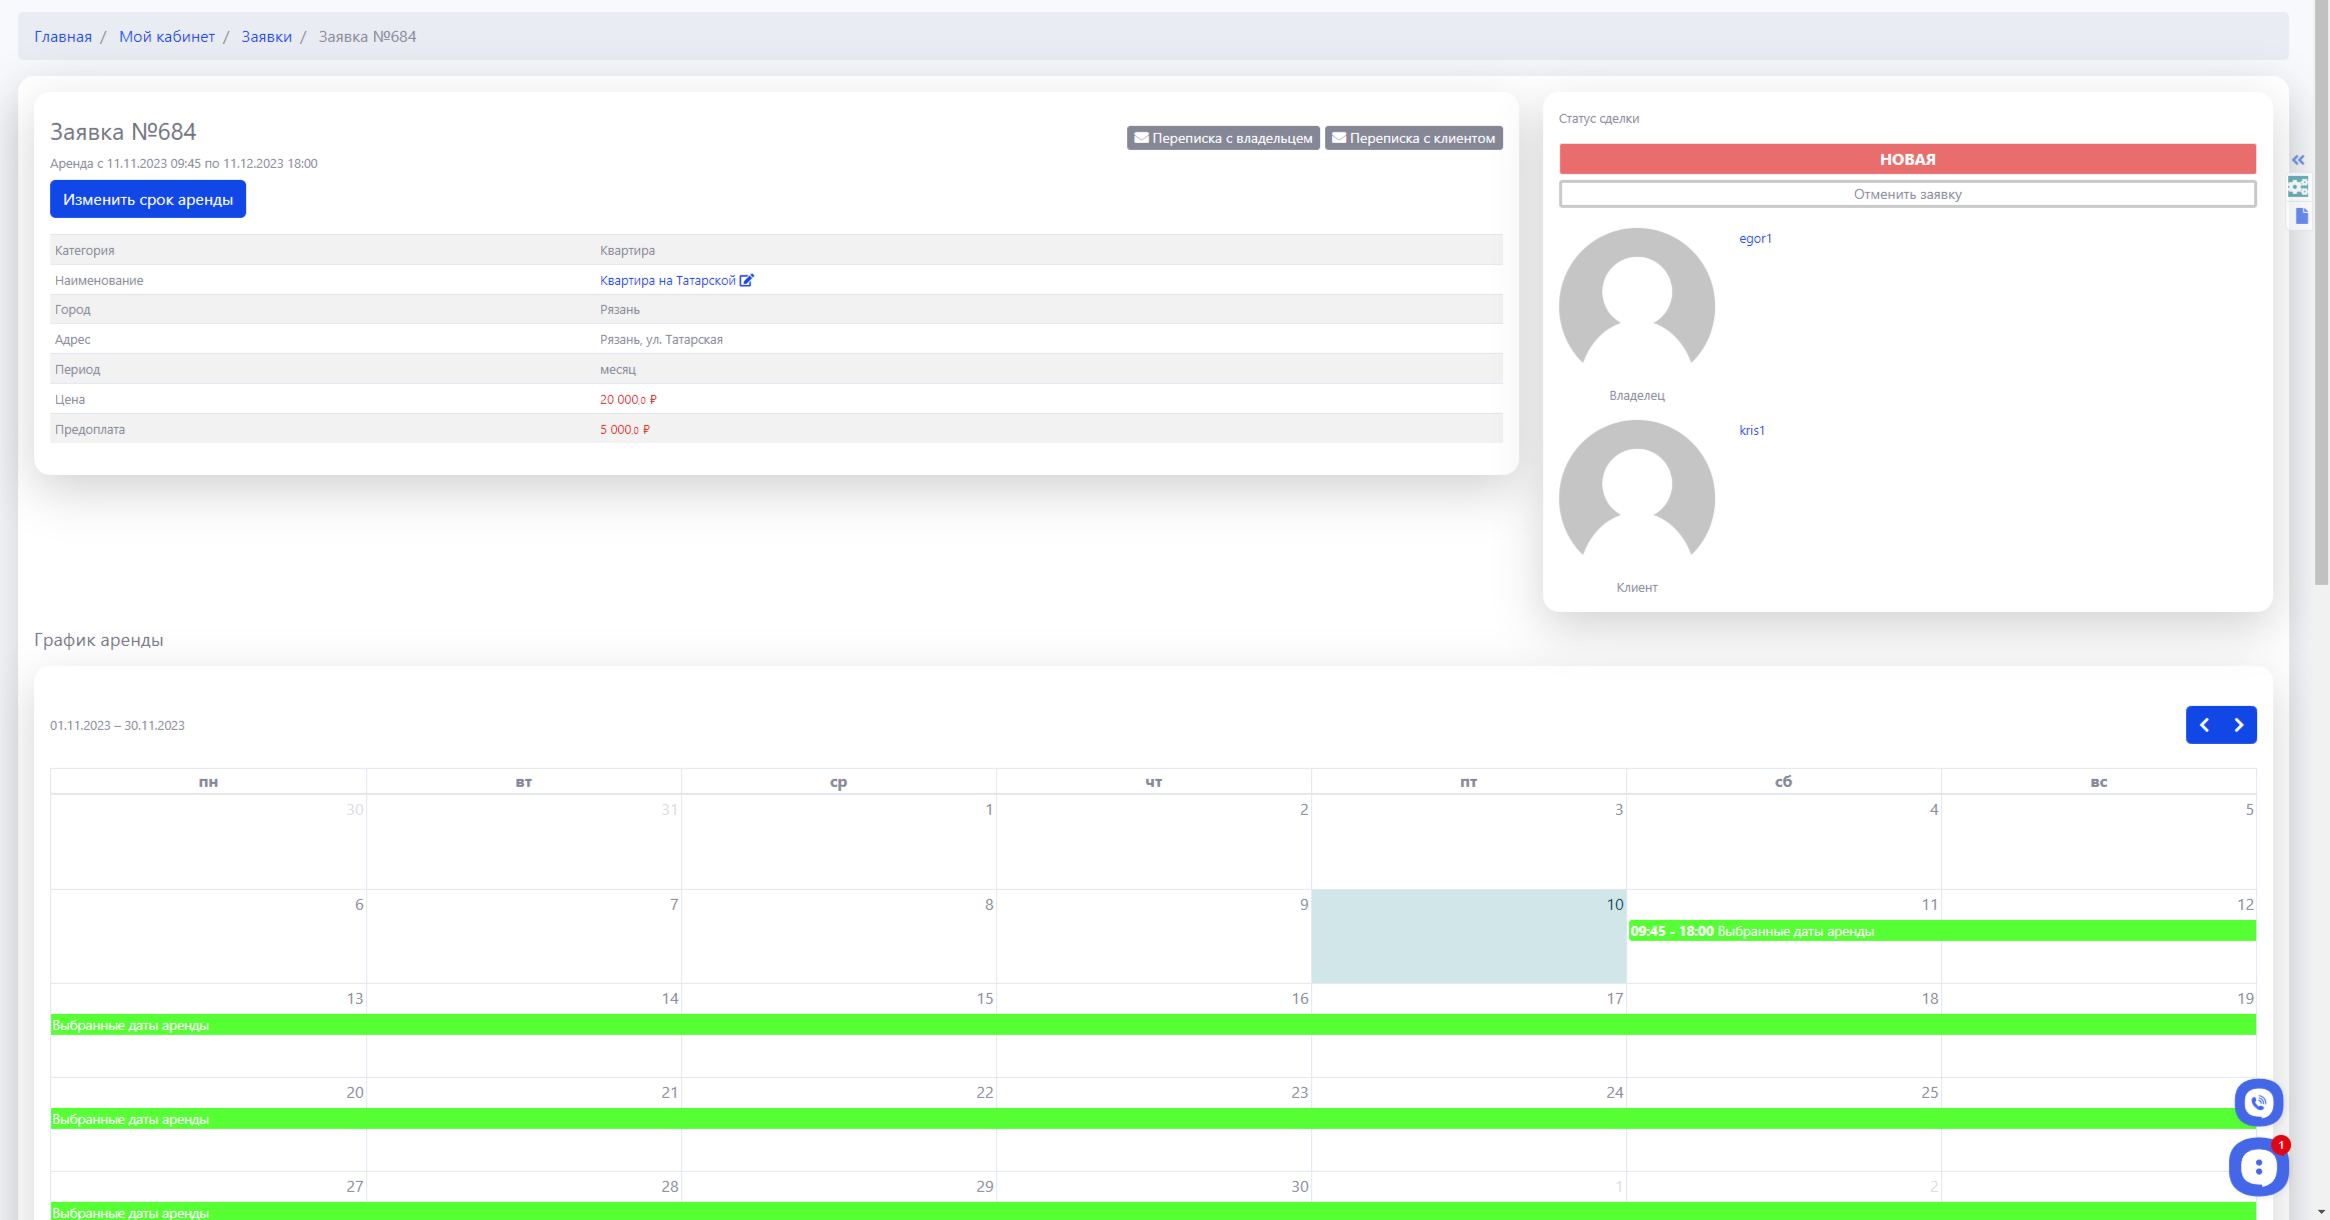The image size is (2330, 1220).
Task: Open egor1 owner profile link
Action: click(x=1755, y=238)
